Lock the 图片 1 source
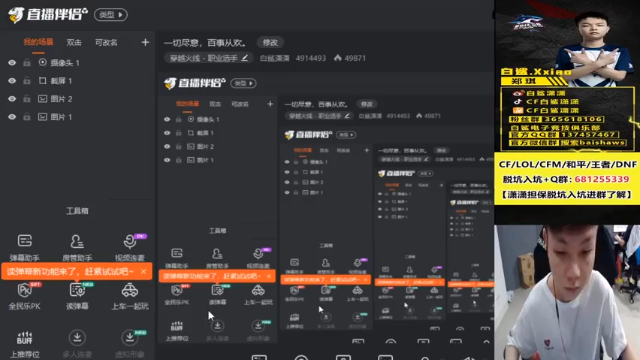This screenshot has width=640, height=360. point(27,117)
